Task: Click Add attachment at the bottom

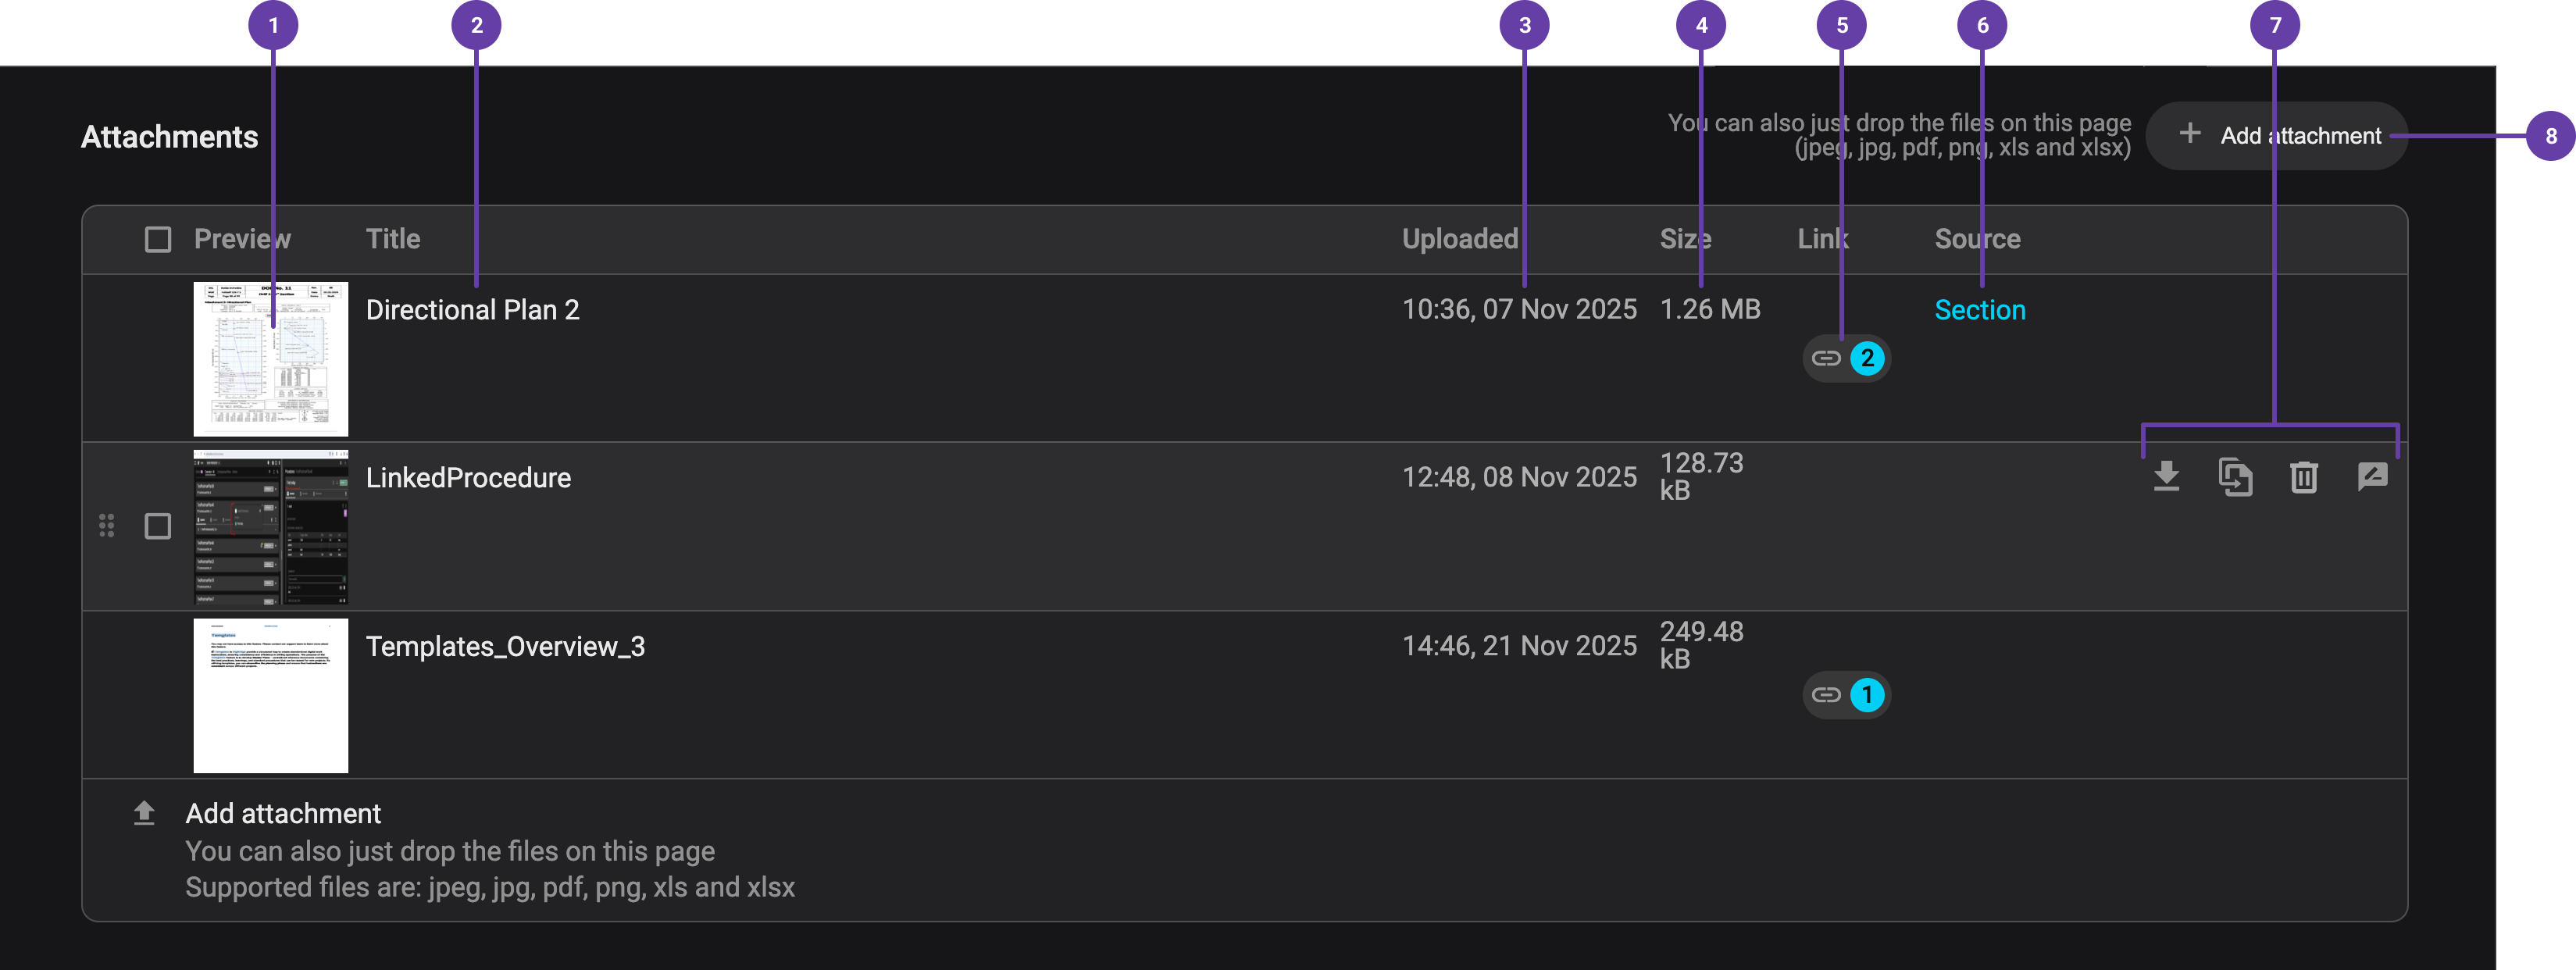Action: click(x=282, y=812)
